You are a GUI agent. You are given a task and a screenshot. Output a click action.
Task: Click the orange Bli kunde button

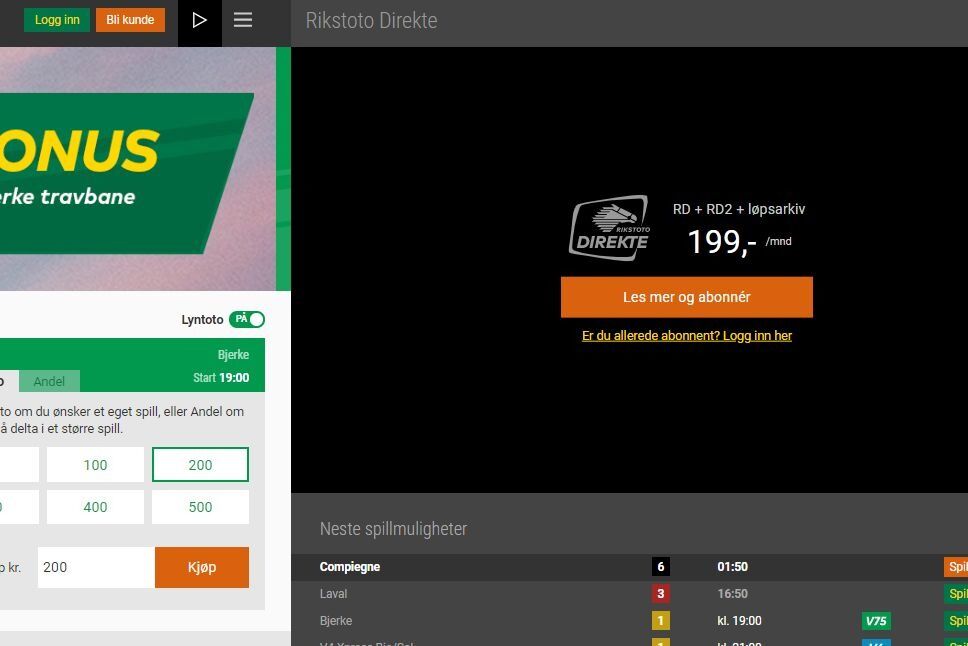click(130, 20)
